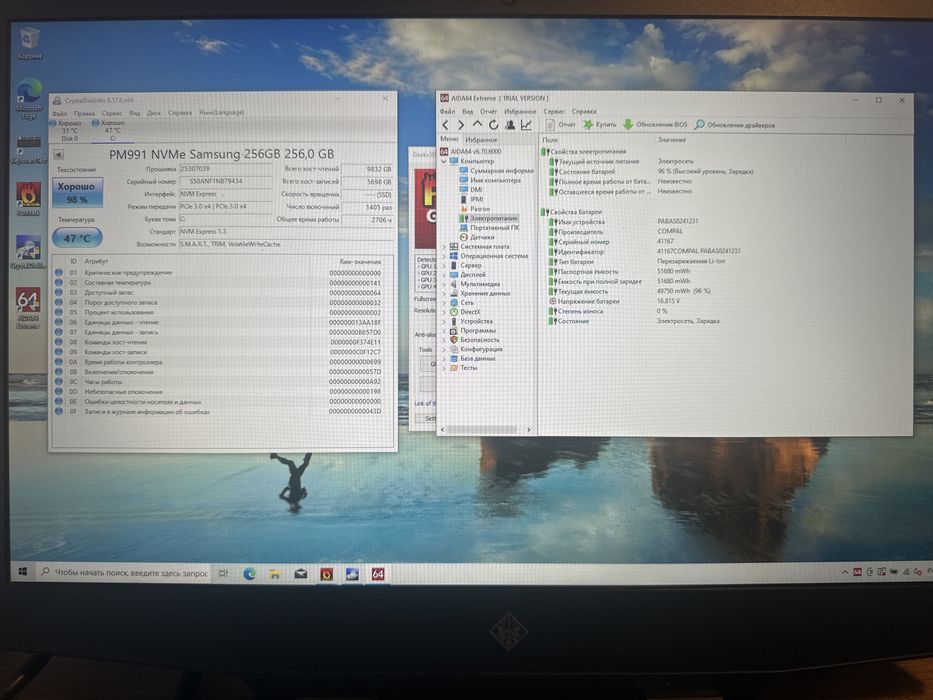Select Суммарная информация in tree
This screenshot has height=700, width=933.
coord(497,171)
